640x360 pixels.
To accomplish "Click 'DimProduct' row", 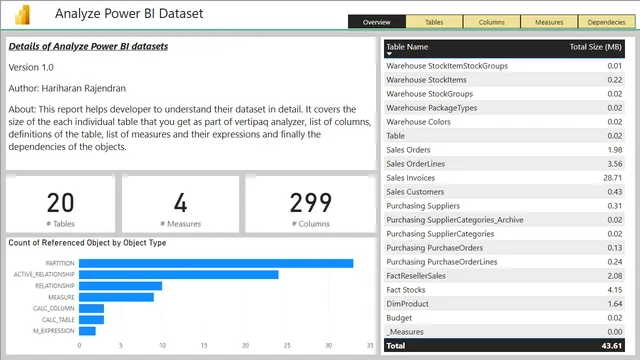I will (504, 304).
